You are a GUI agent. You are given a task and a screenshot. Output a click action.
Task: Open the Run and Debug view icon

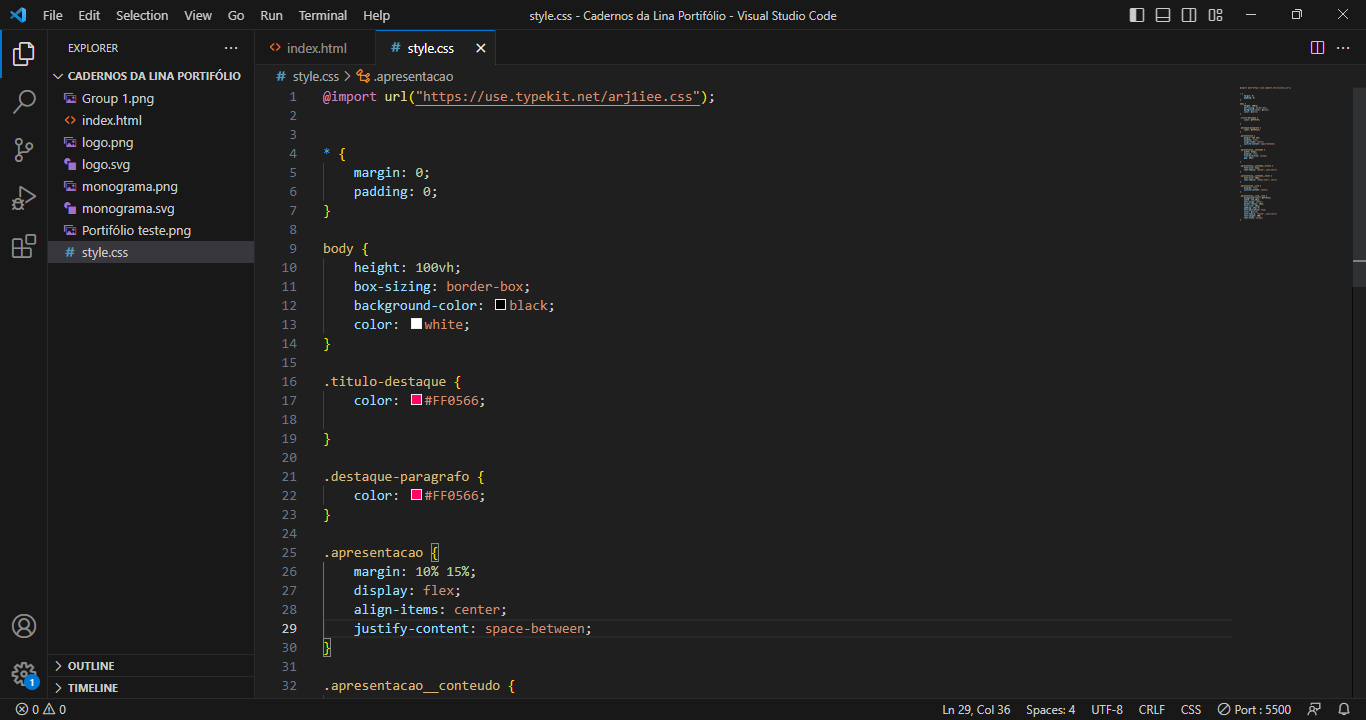click(24, 198)
